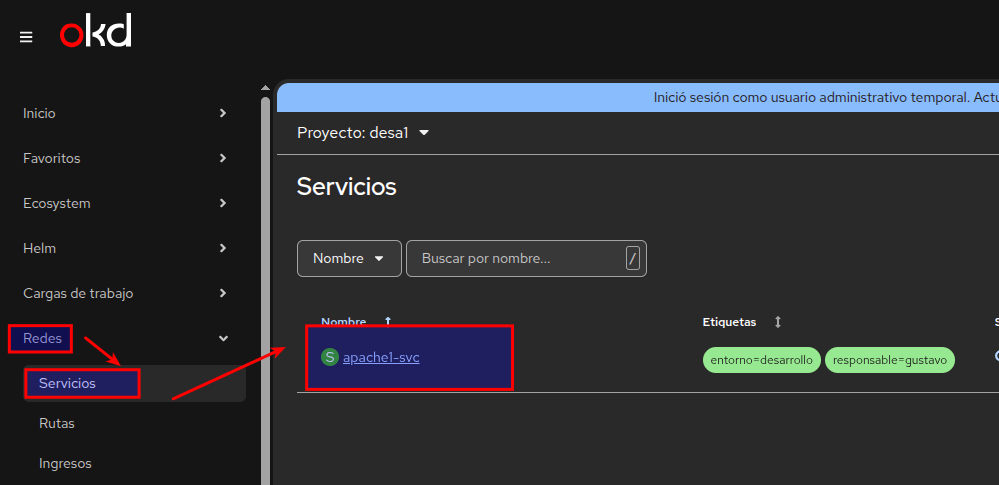
Task: Open the hamburger navigation menu
Action: (26, 37)
